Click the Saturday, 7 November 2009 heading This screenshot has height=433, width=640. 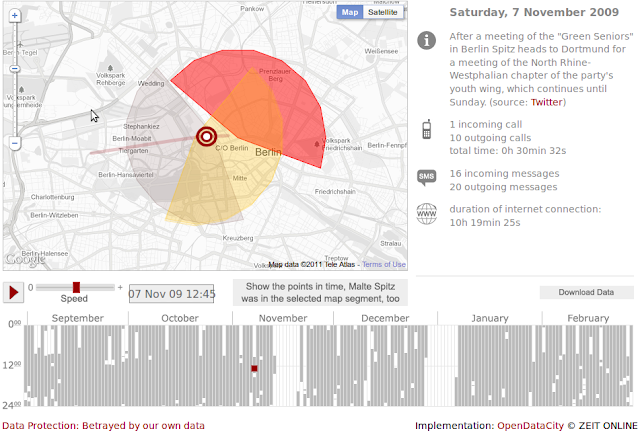point(534,12)
